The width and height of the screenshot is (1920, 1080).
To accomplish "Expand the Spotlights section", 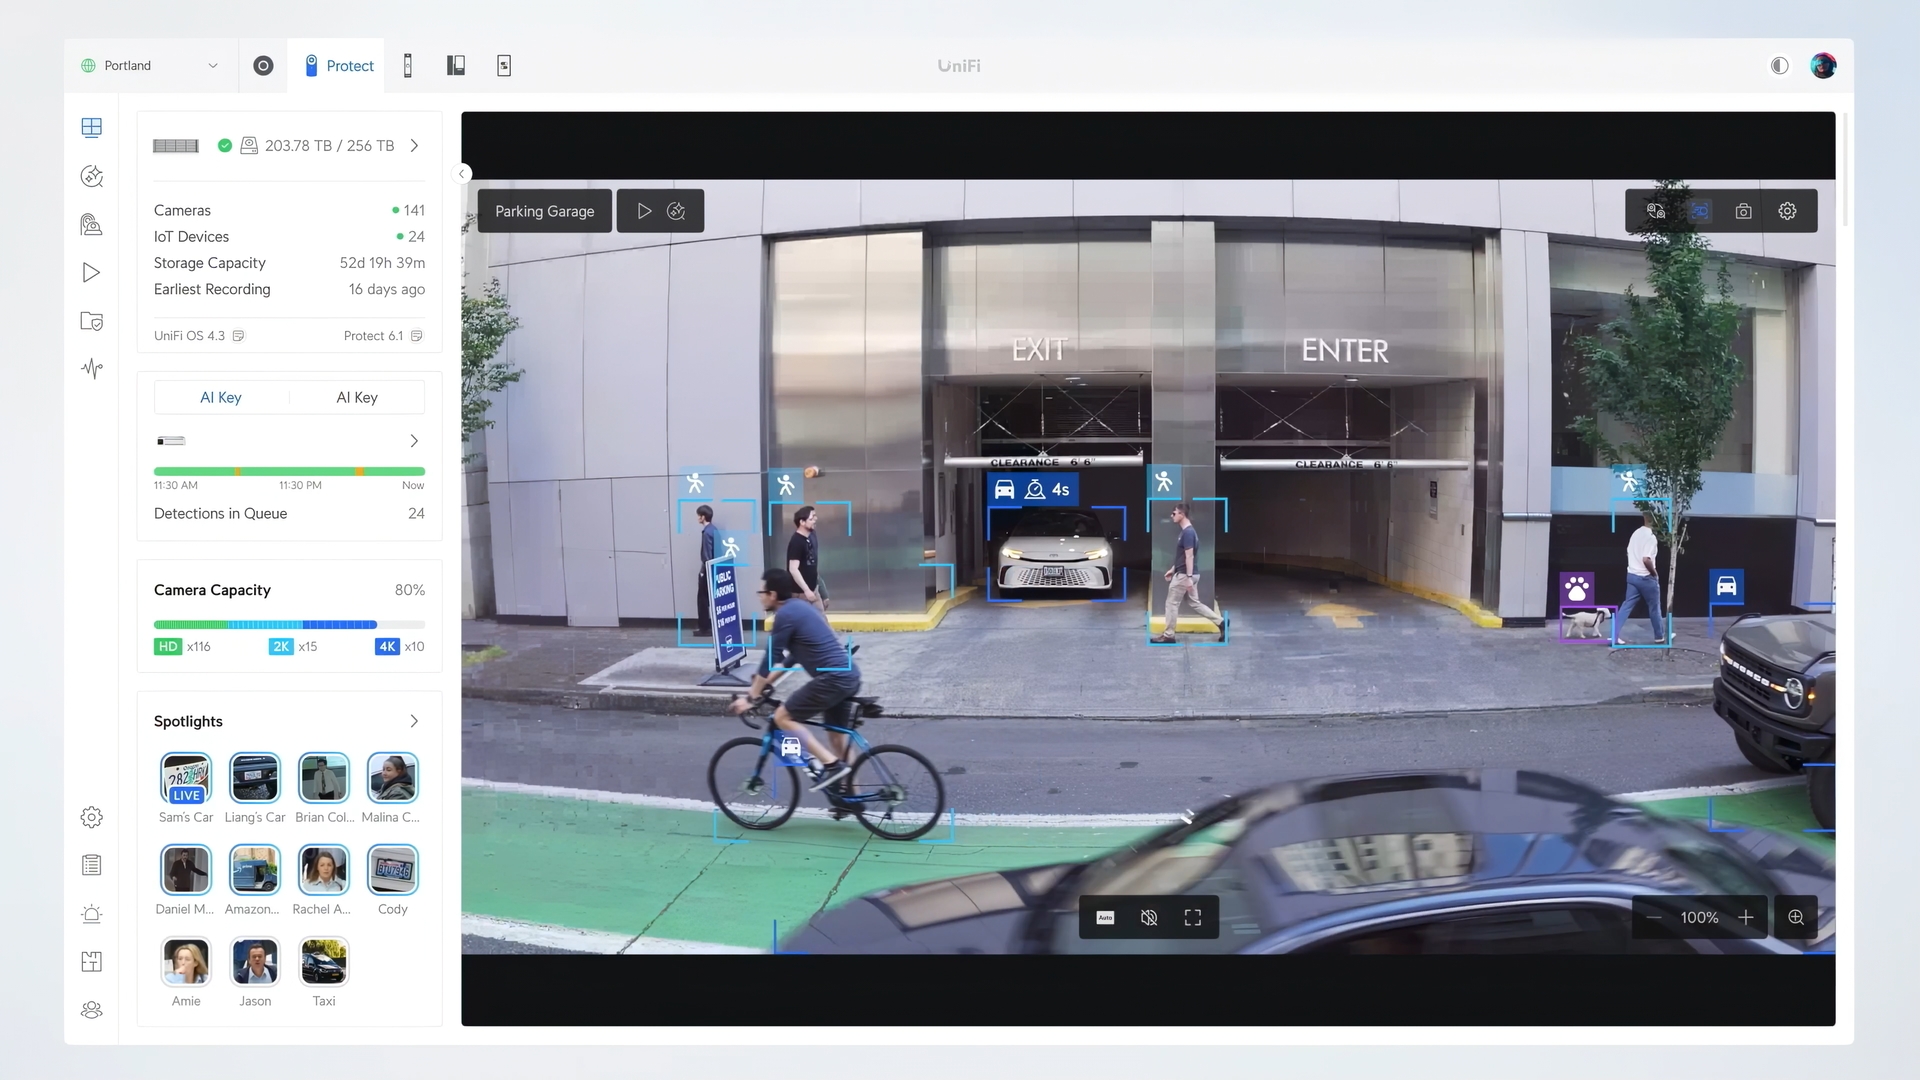I will 414,721.
